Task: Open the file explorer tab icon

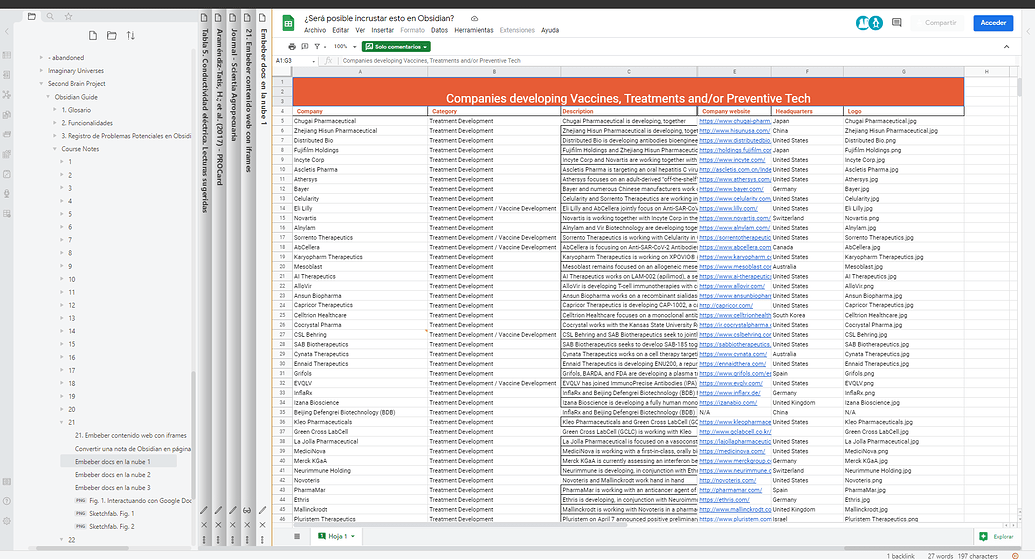Action: (31, 16)
